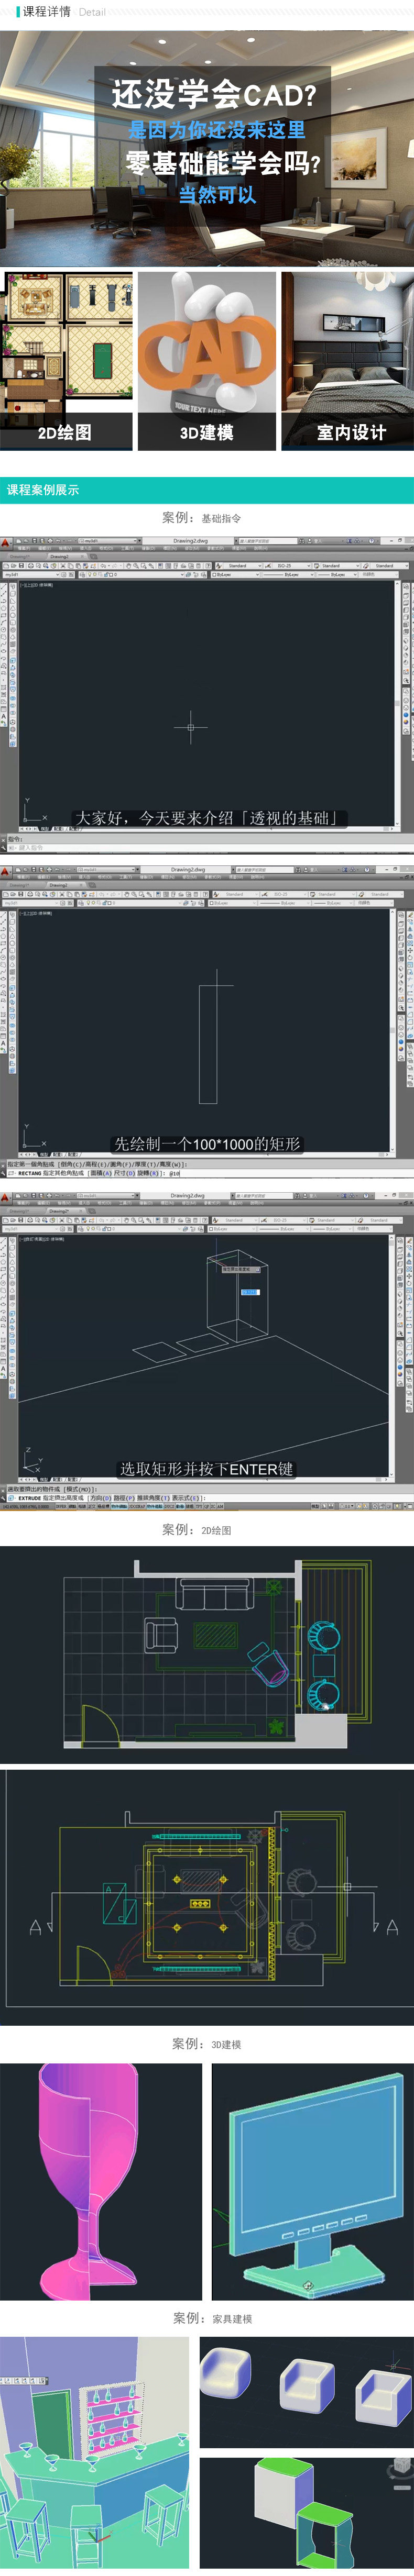The image size is (414, 2576).
Task: Click the UCS axis icon in the 100*1000矩形 screenshot
Action: (x=33, y=1138)
